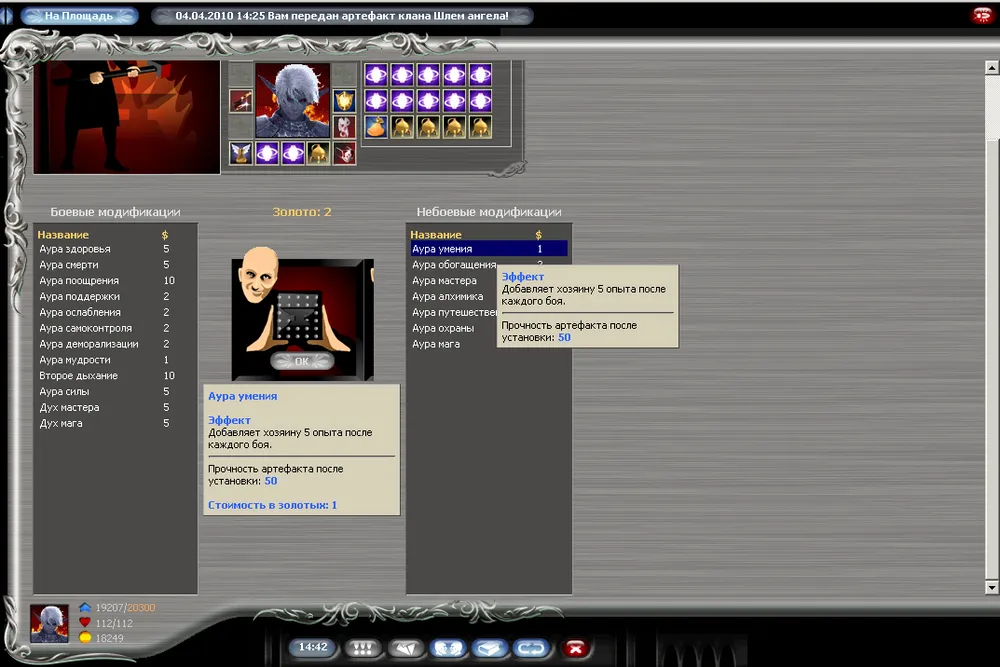
Task: Click the white-haired character portrait
Action: tap(292, 101)
